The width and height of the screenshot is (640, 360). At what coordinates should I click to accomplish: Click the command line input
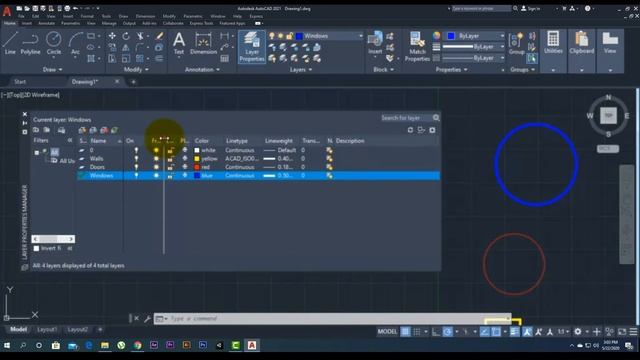coord(333,318)
